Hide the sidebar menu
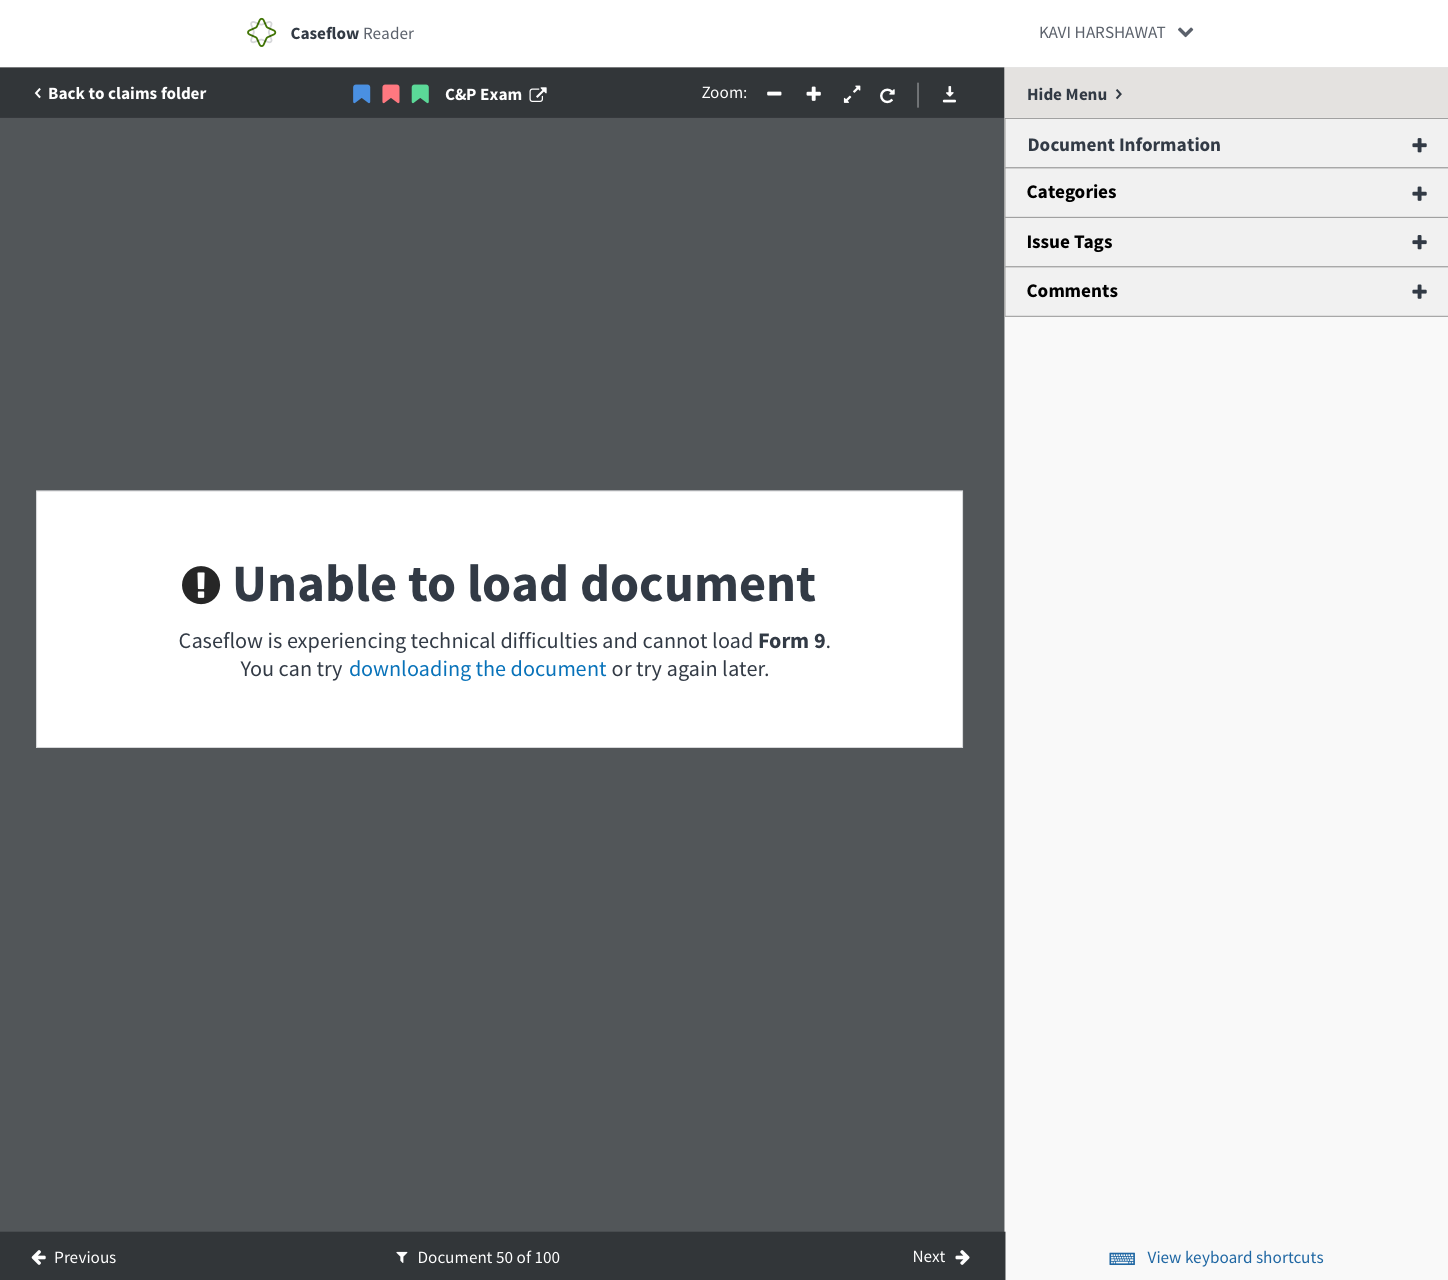 [1075, 94]
